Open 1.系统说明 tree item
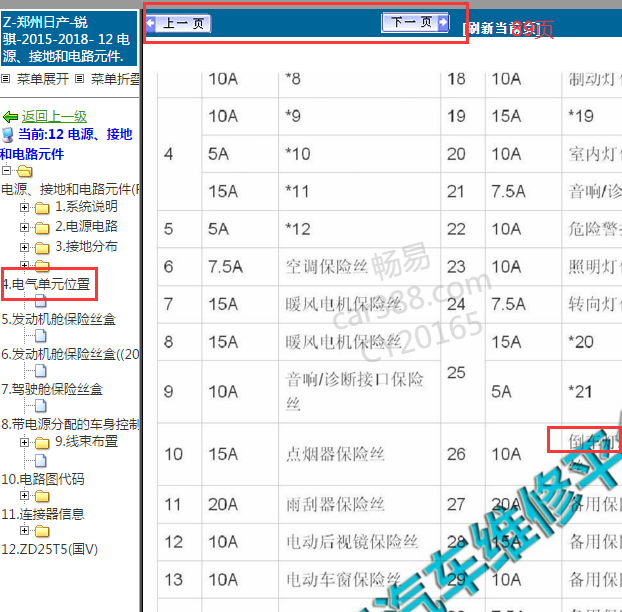Viewport: 622px width, 612px height. 86,206
